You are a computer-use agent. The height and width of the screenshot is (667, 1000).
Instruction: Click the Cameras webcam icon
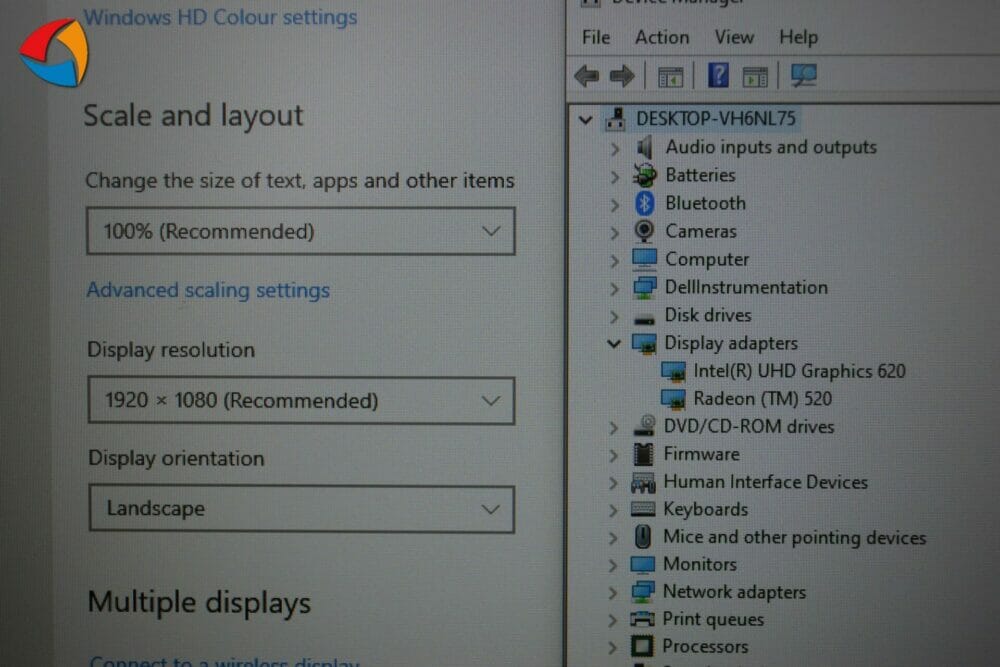pos(644,231)
